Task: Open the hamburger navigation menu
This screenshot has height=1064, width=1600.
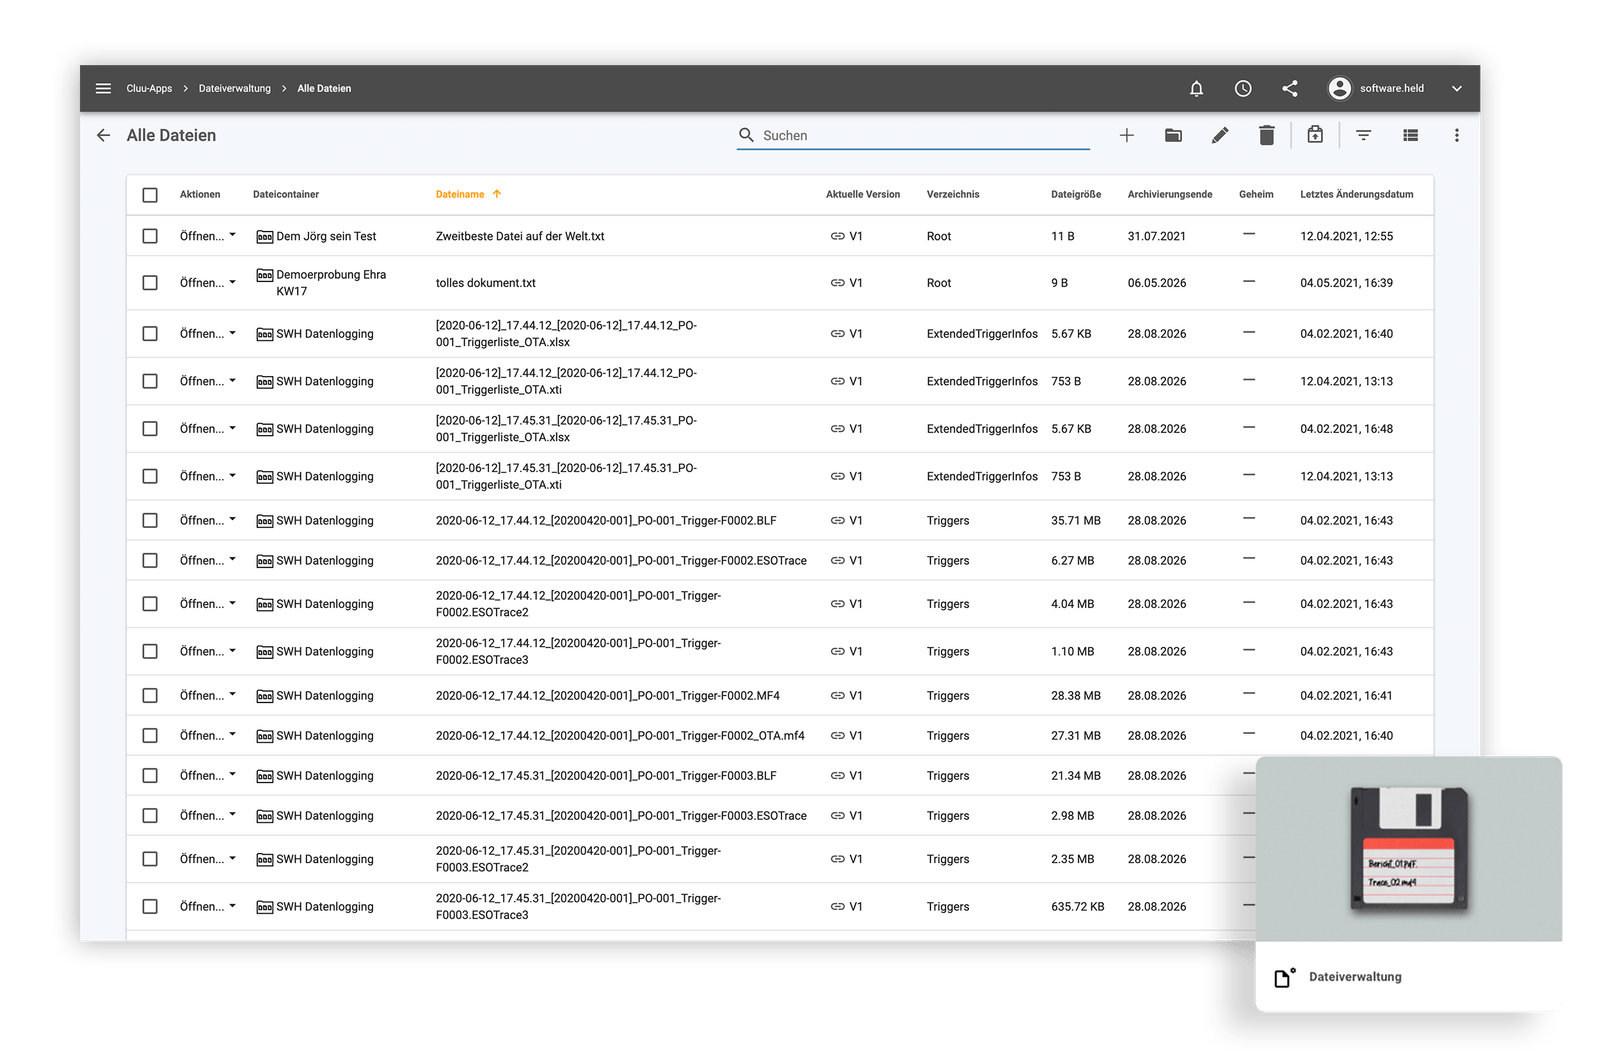Action: click(x=103, y=88)
